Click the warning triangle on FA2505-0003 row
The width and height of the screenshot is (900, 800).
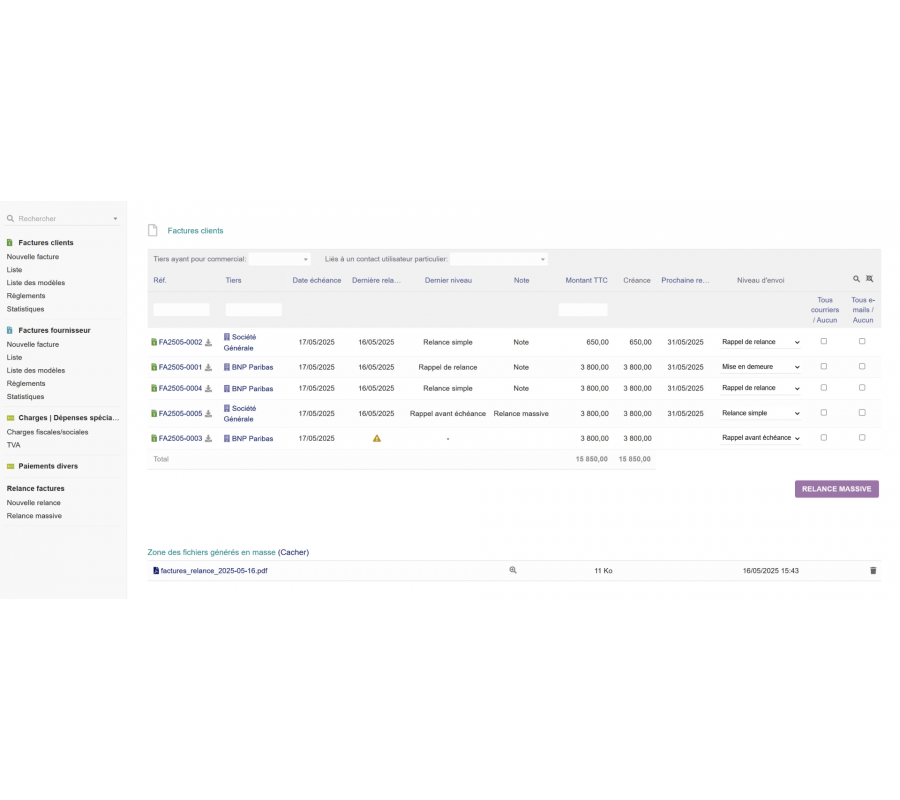tap(377, 438)
